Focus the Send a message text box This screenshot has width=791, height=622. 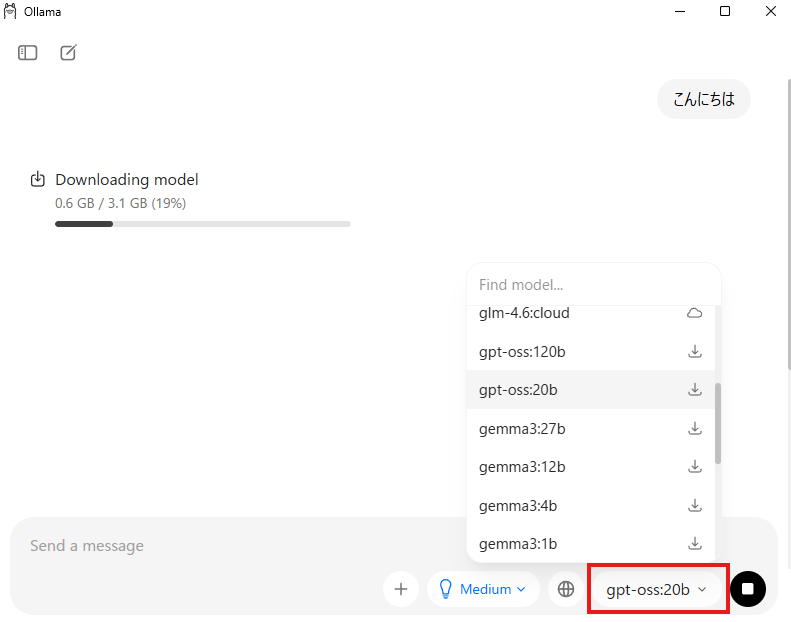coord(200,546)
